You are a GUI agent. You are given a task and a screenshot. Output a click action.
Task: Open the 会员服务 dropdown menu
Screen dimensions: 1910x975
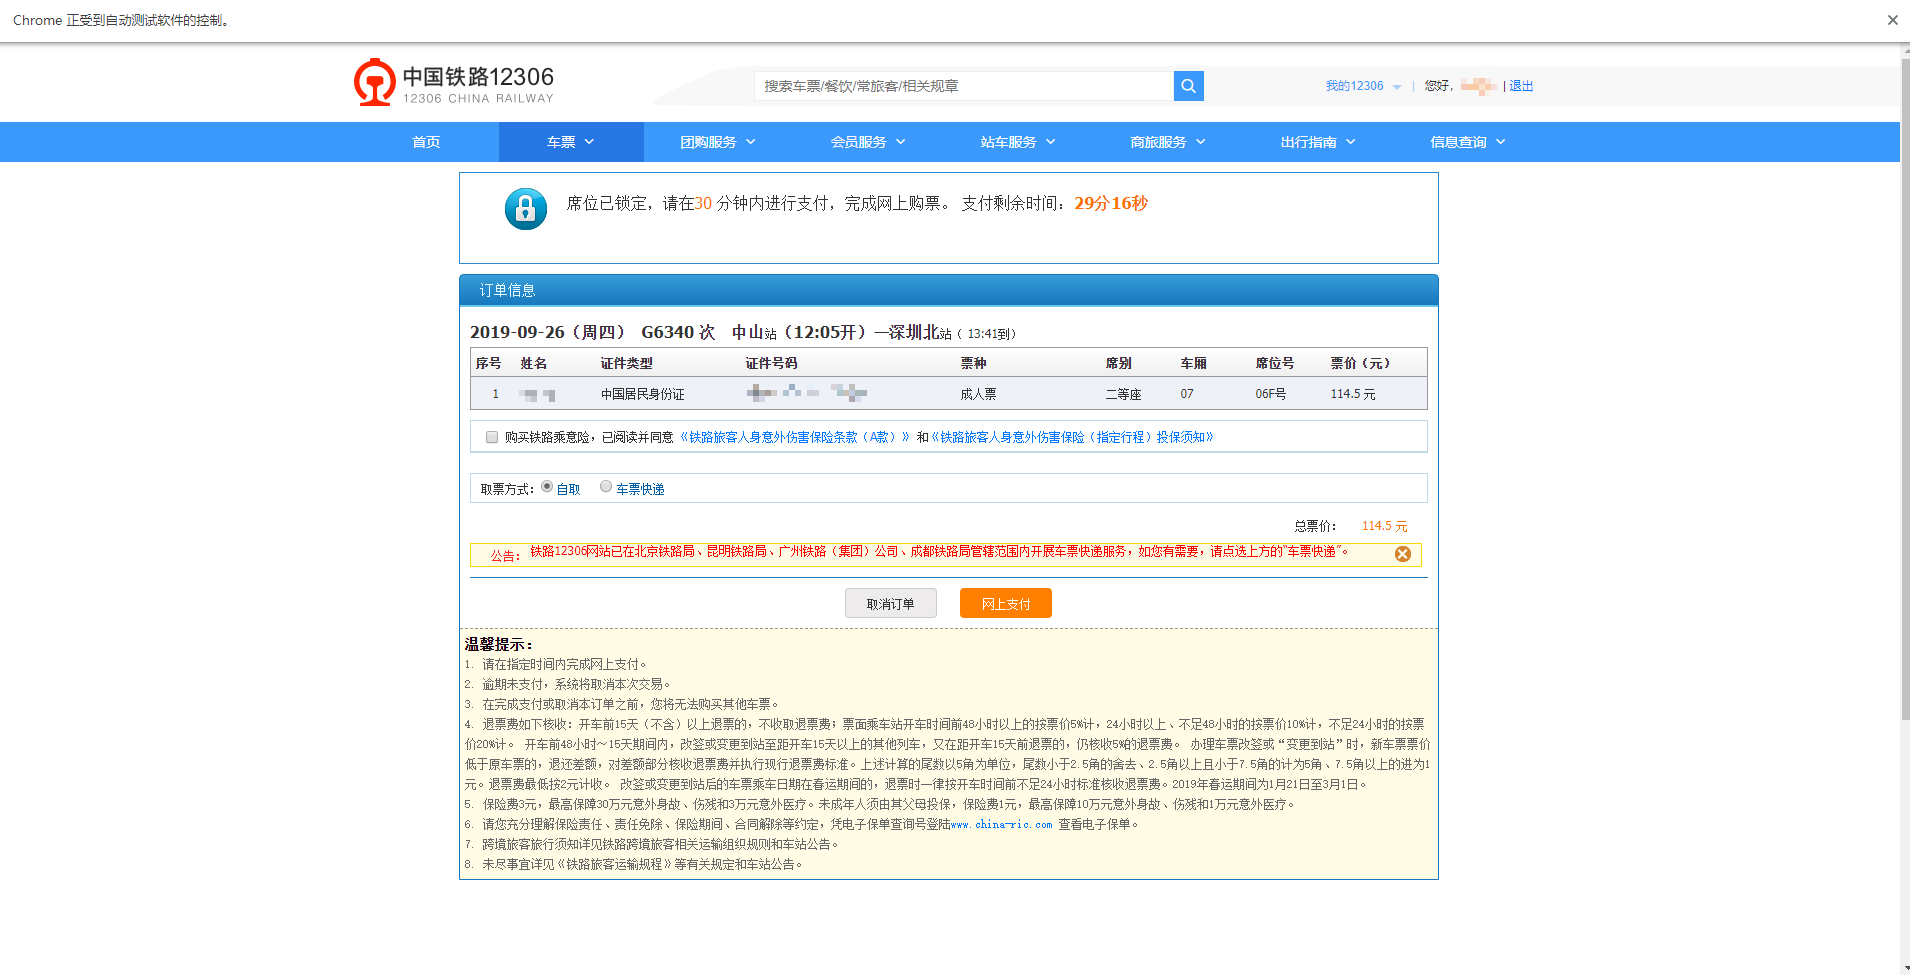click(868, 142)
